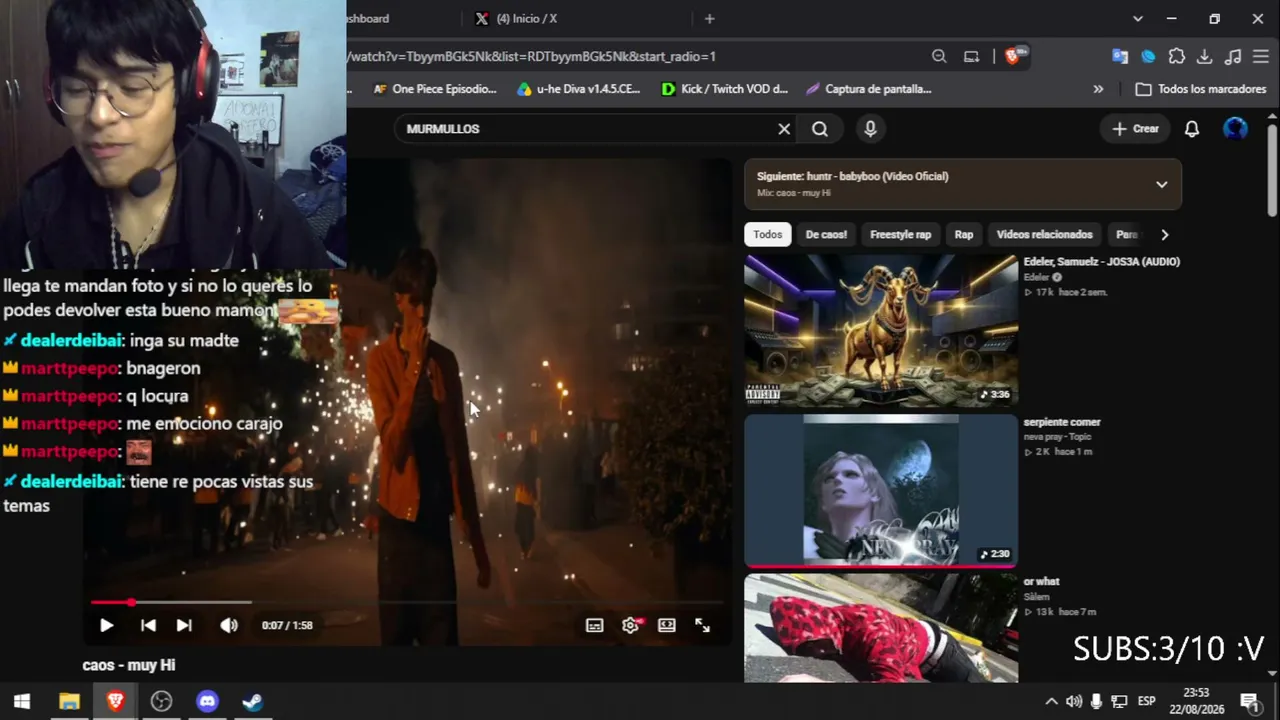1280x720 pixels.
Task: Open the Edeler, Samuelz - JOS3A title link
Action: click(1101, 261)
